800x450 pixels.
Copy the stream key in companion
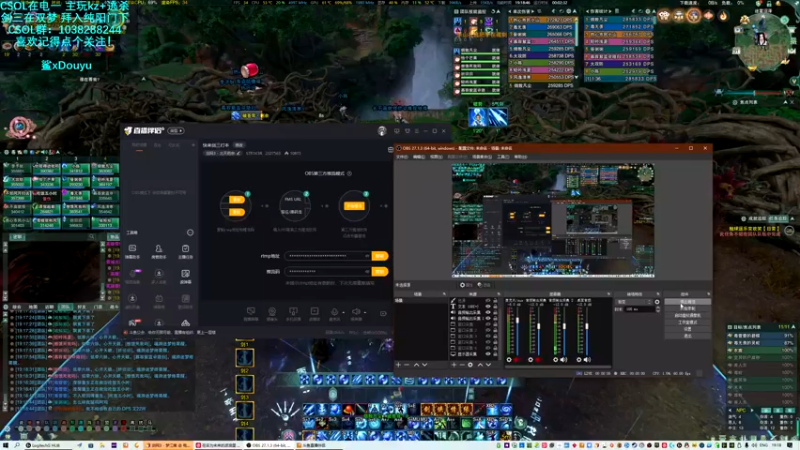380,271
